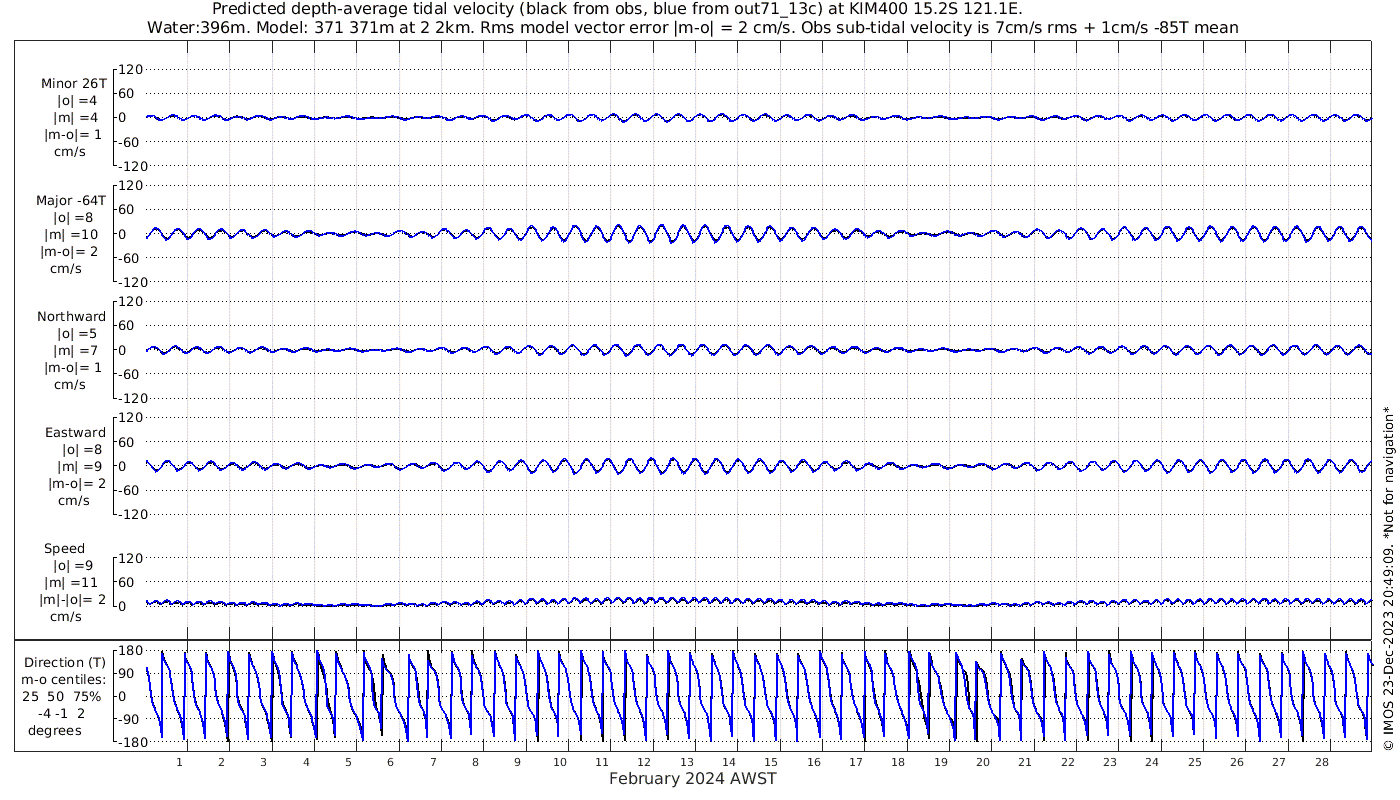Select the "Direction (T)" panel label
The width and height of the screenshot is (1400, 800).
pyautogui.click(x=65, y=663)
